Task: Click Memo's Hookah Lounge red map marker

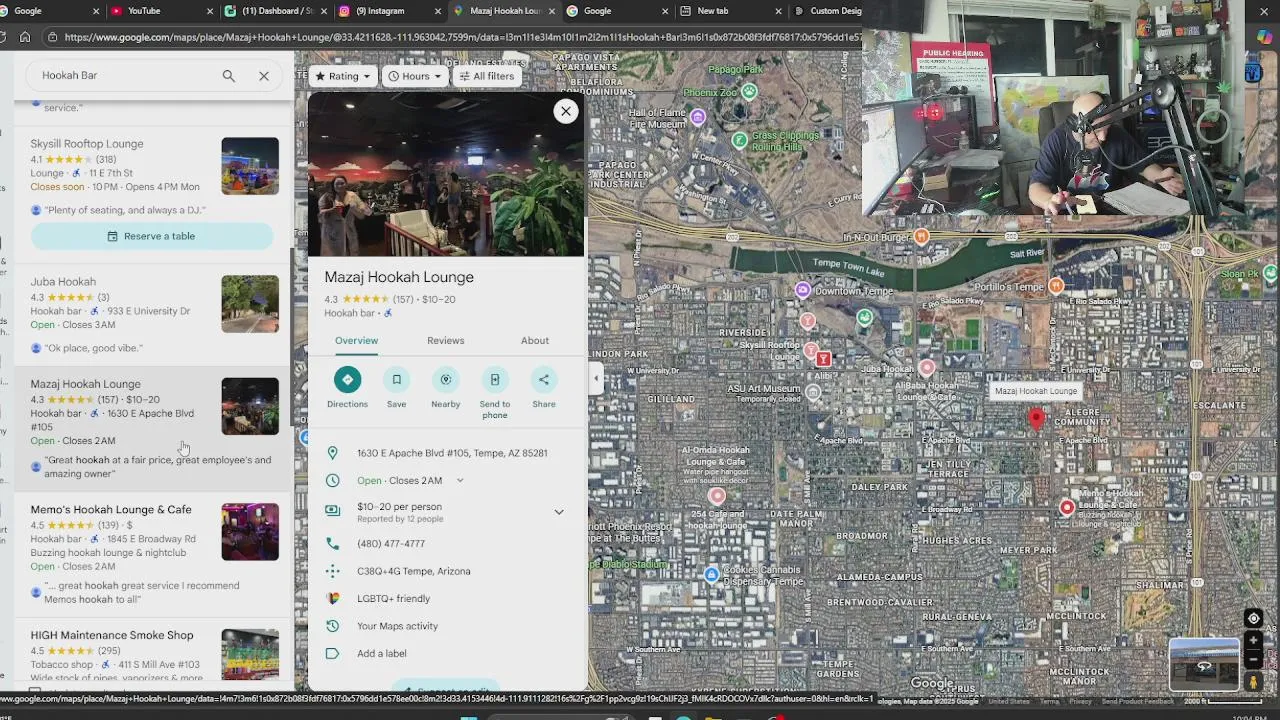Action: (1067, 508)
